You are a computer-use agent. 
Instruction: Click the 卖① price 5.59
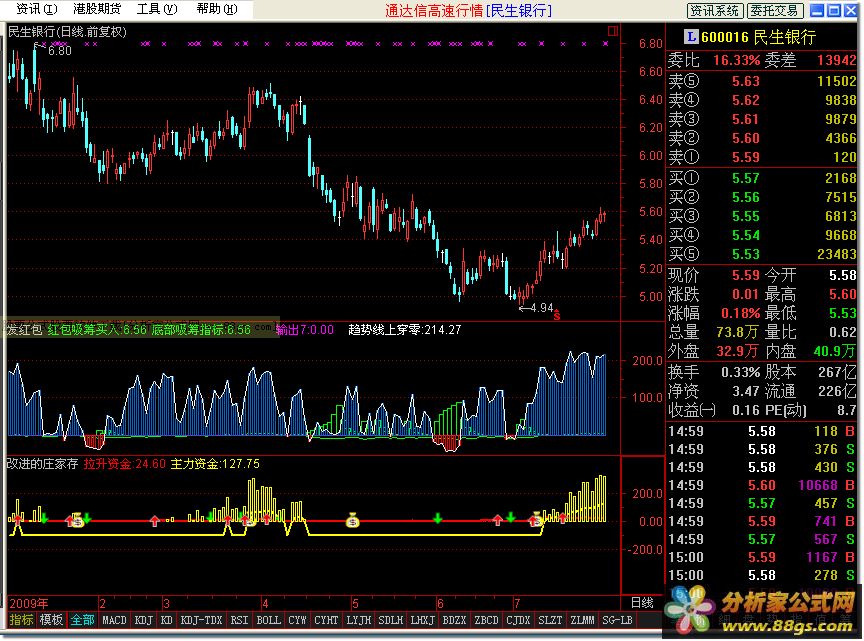click(x=746, y=157)
